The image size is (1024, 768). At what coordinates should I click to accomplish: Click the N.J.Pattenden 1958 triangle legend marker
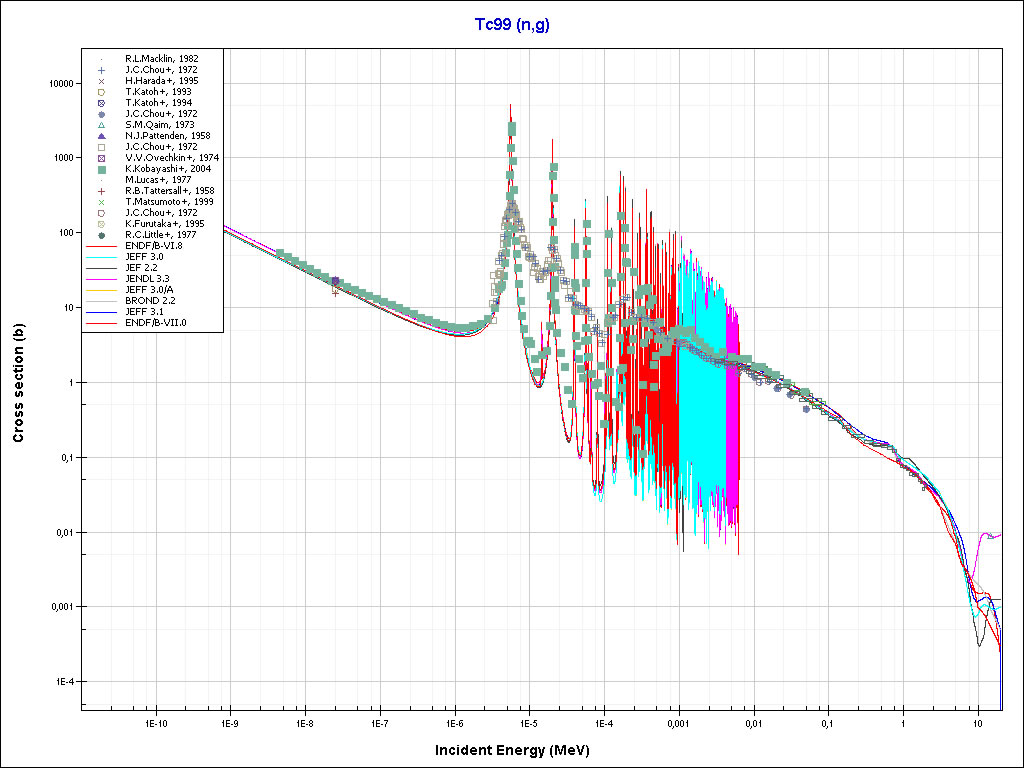pos(101,136)
